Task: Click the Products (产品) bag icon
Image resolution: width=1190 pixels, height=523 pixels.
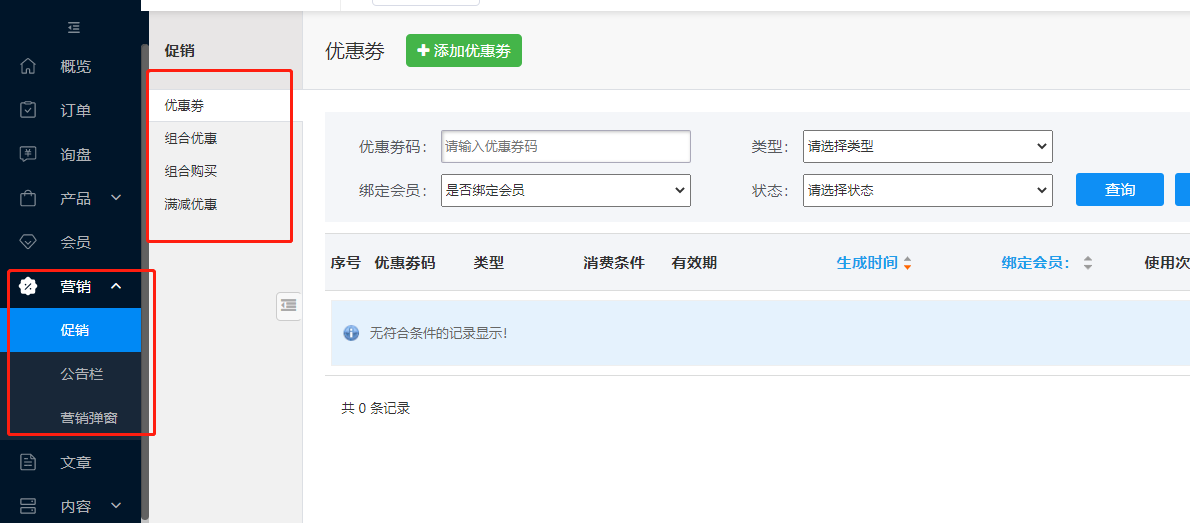Action: [x=28, y=198]
